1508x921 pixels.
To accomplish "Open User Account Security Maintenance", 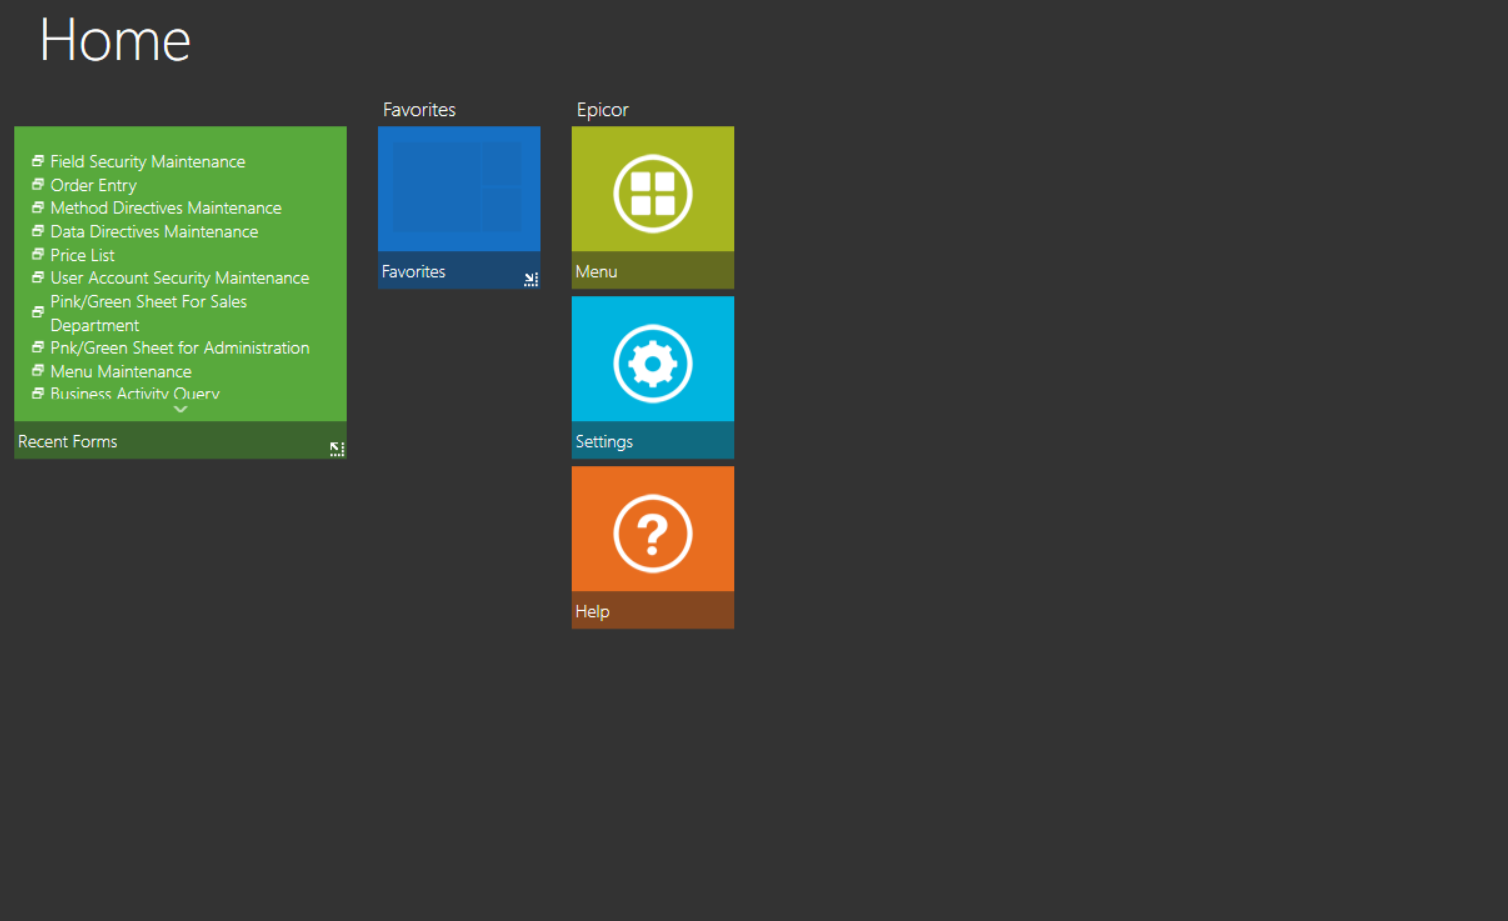I will 179,278.
